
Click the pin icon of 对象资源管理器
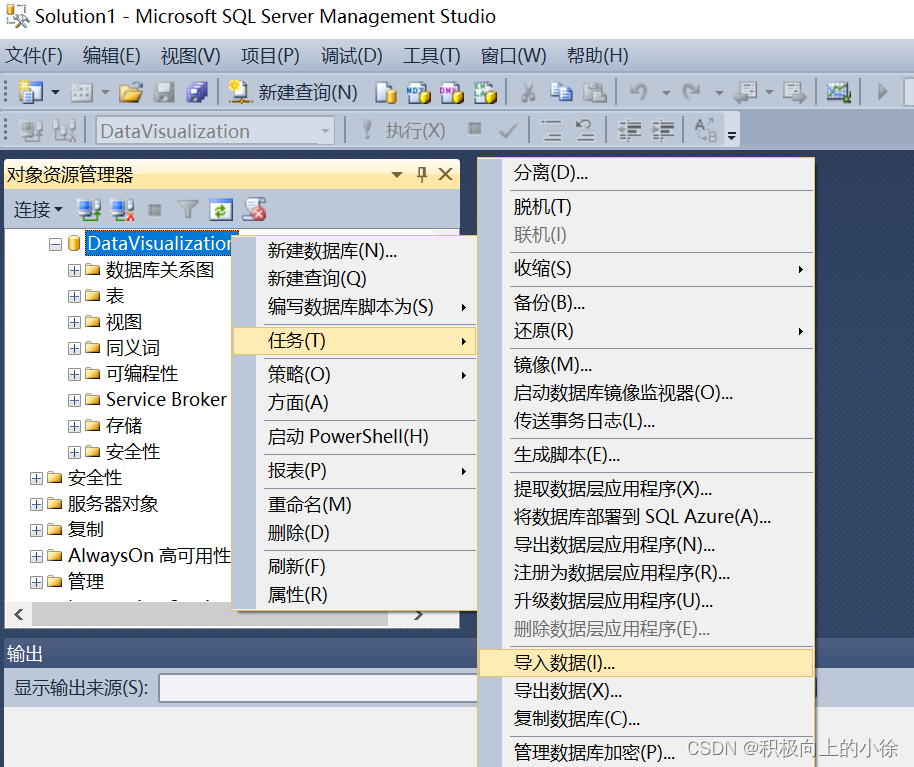pos(422,174)
